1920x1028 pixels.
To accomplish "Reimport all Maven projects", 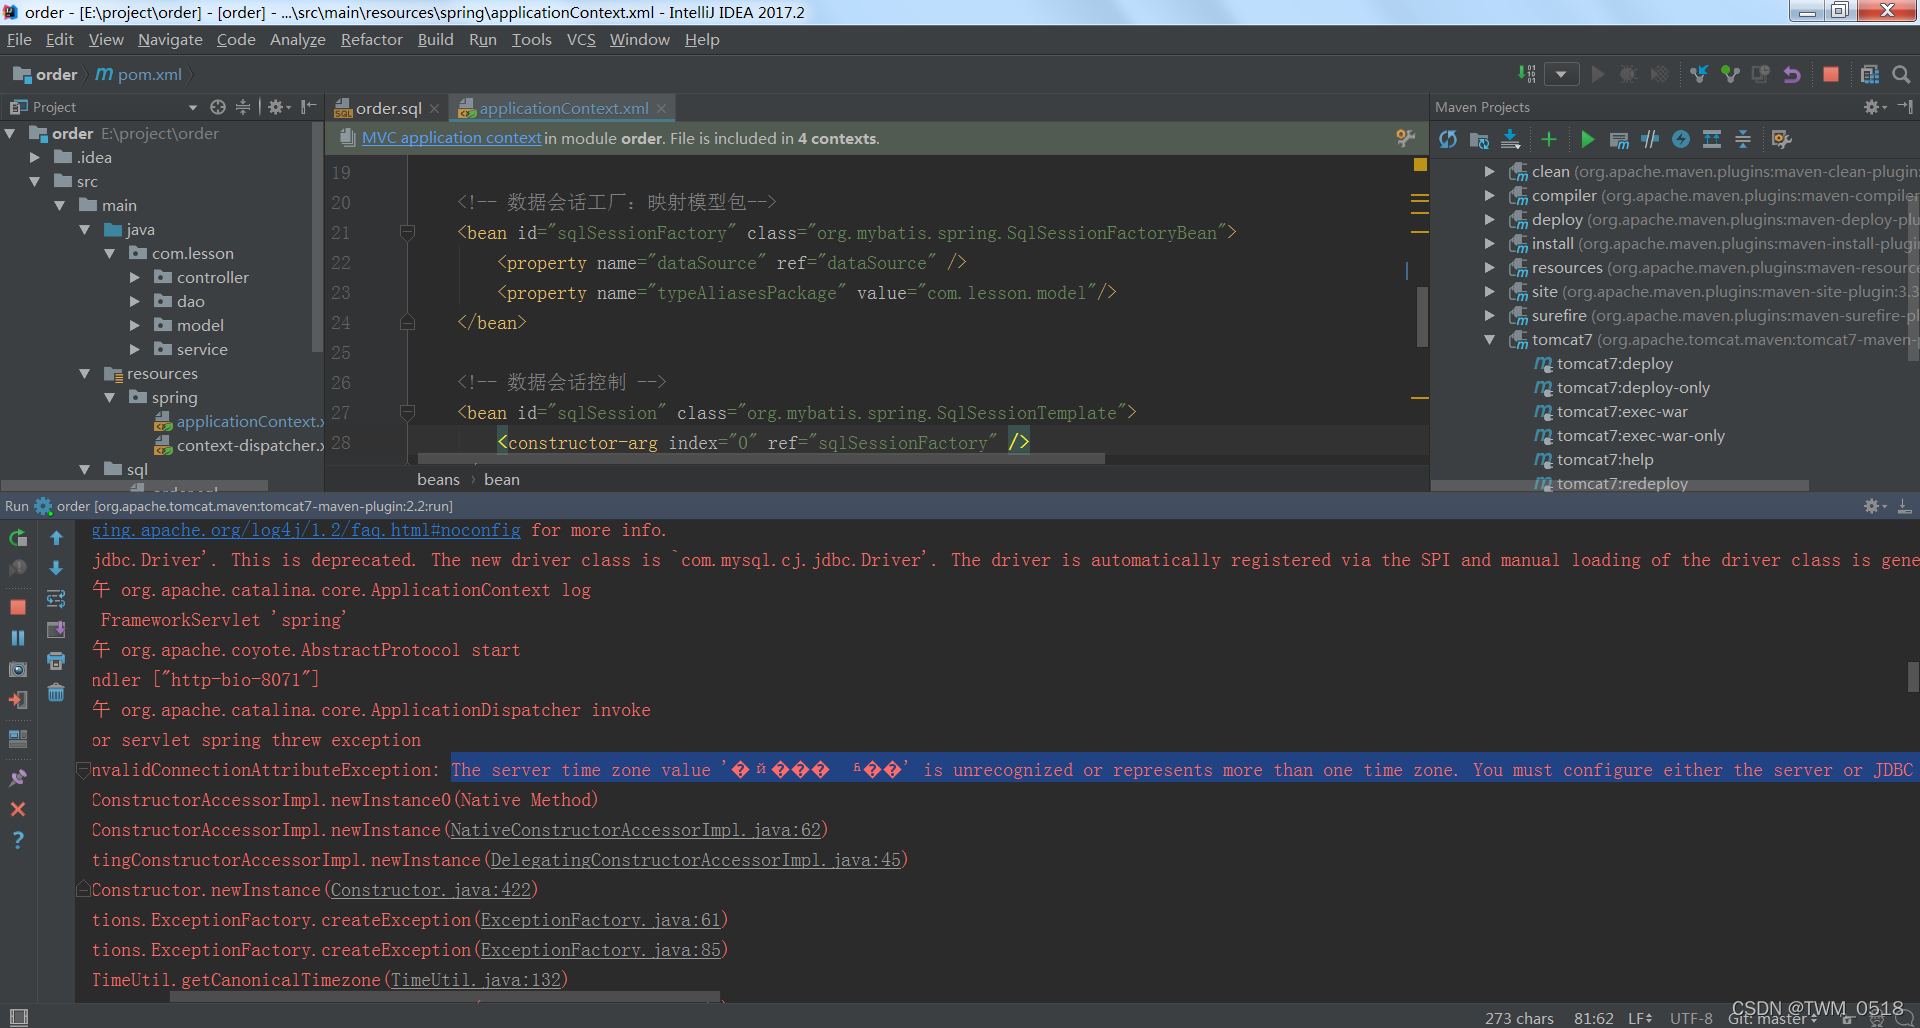I will (1448, 139).
